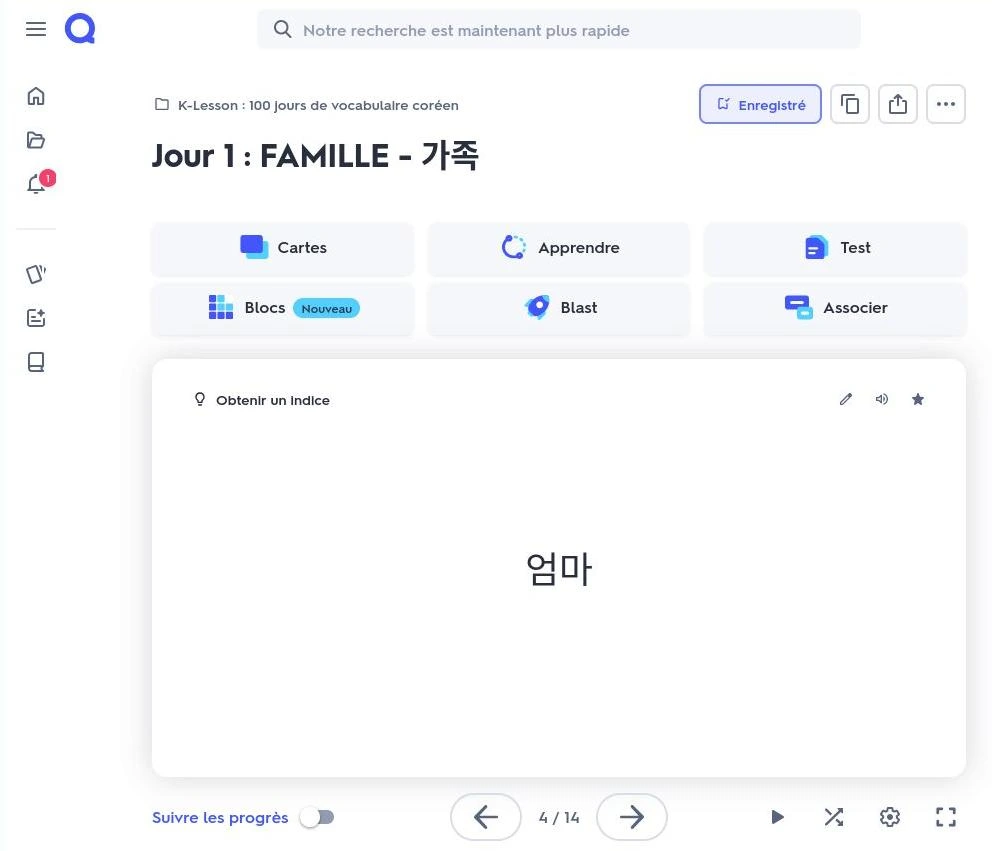Click the Enregistré button
The height and width of the screenshot is (851, 992).
[760, 104]
